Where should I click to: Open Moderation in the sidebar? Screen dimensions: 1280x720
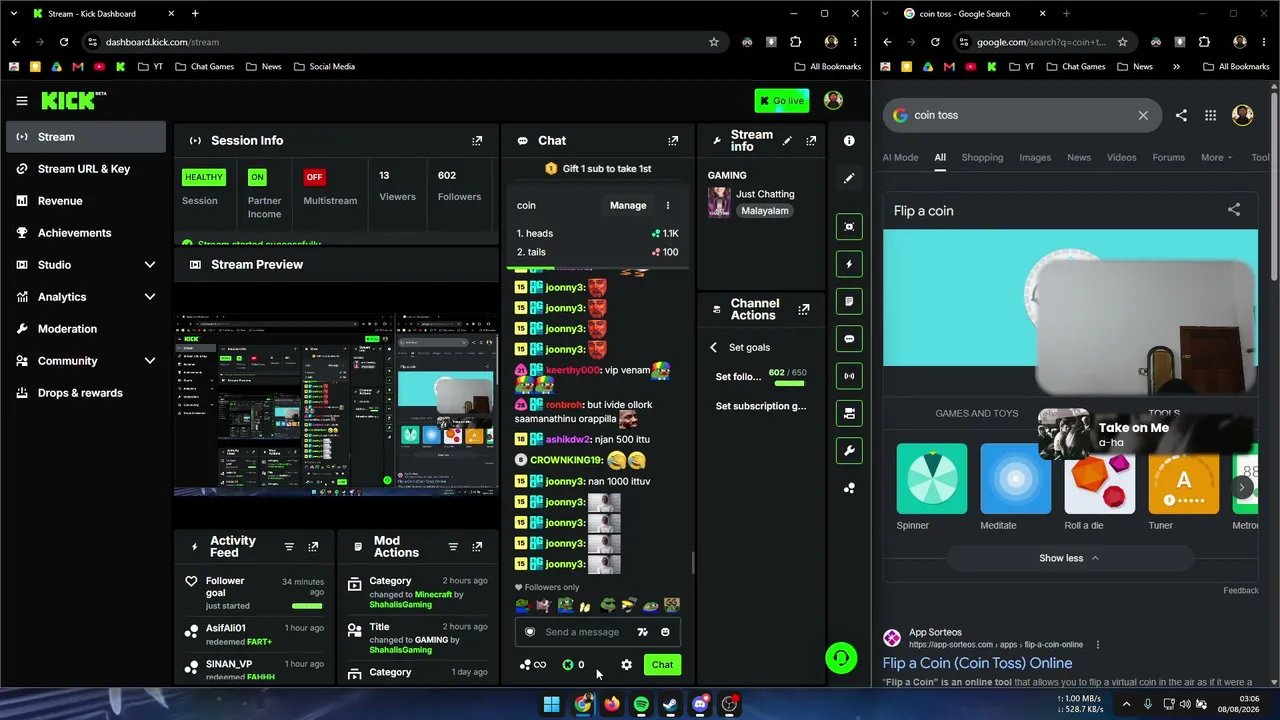click(x=86, y=329)
